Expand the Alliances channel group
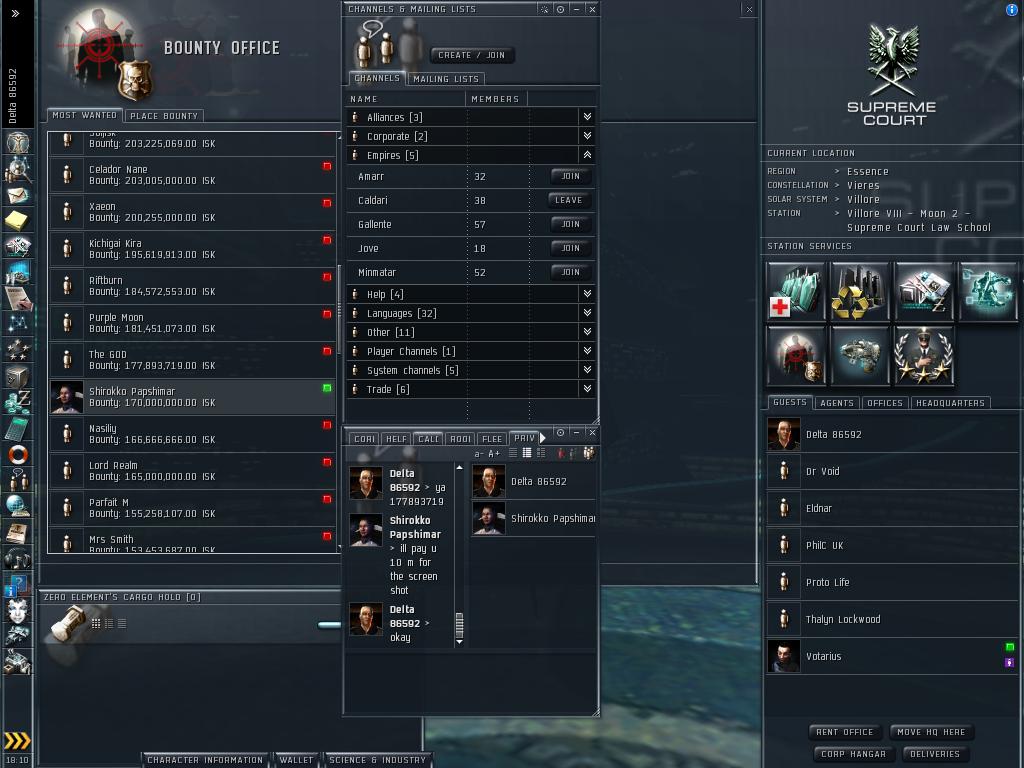1024x768 pixels. pos(587,117)
